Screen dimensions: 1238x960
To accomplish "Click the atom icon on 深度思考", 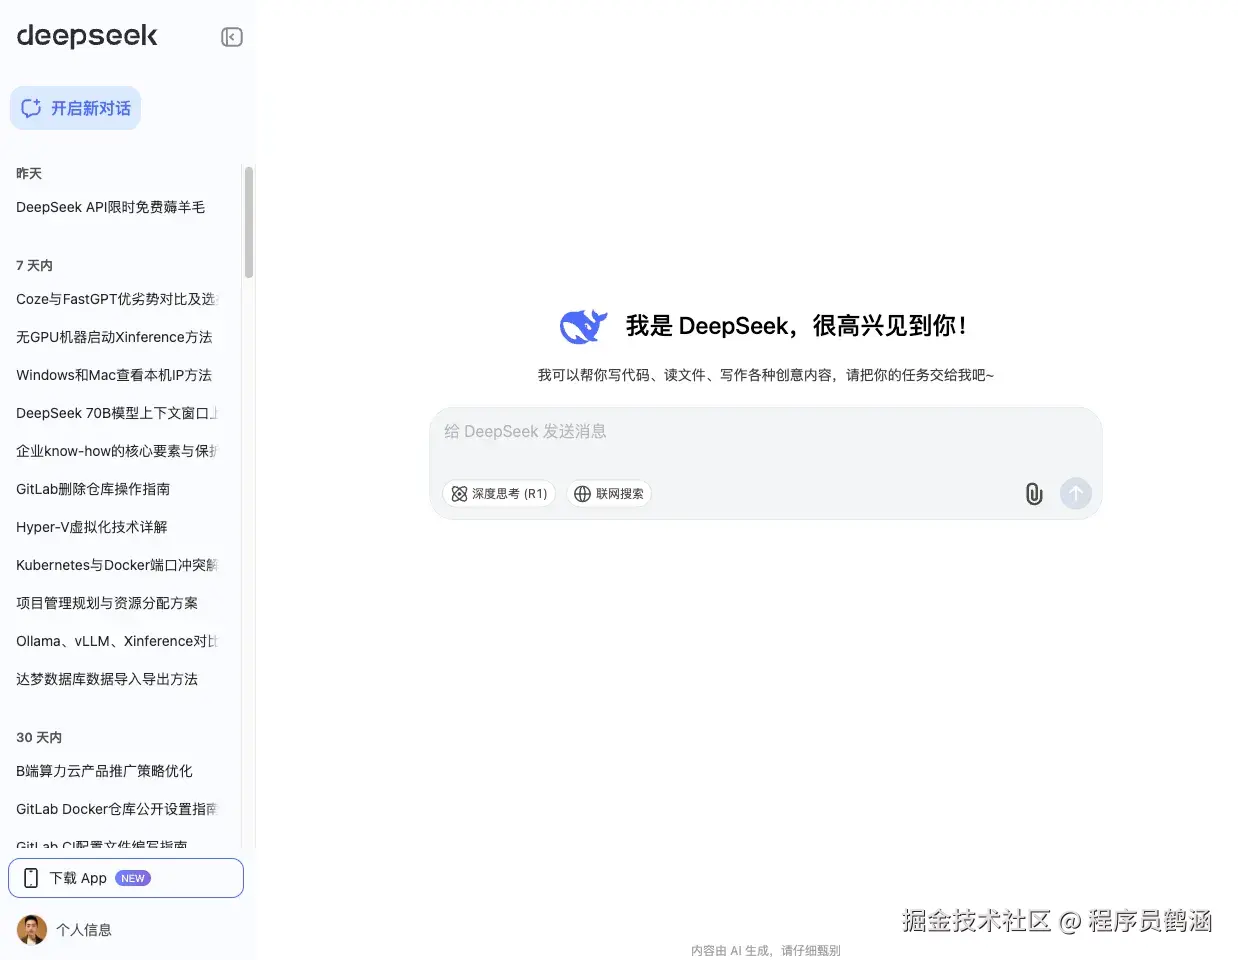I will click(x=459, y=493).
